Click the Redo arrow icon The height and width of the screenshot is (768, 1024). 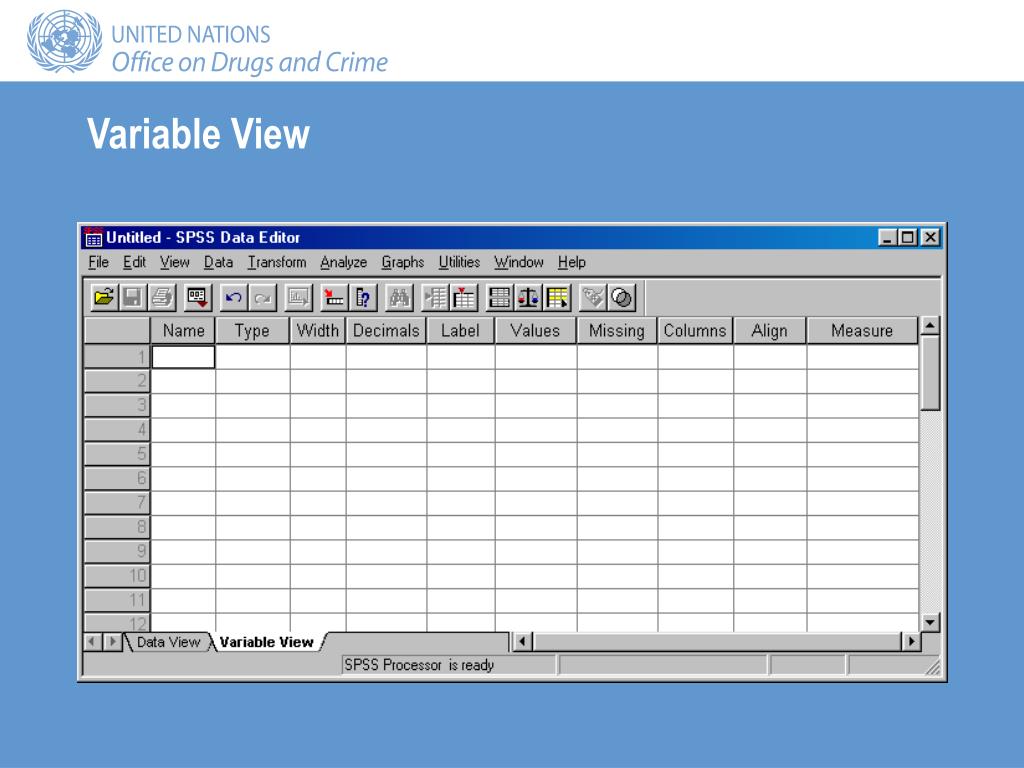click(x=263, y=298)
